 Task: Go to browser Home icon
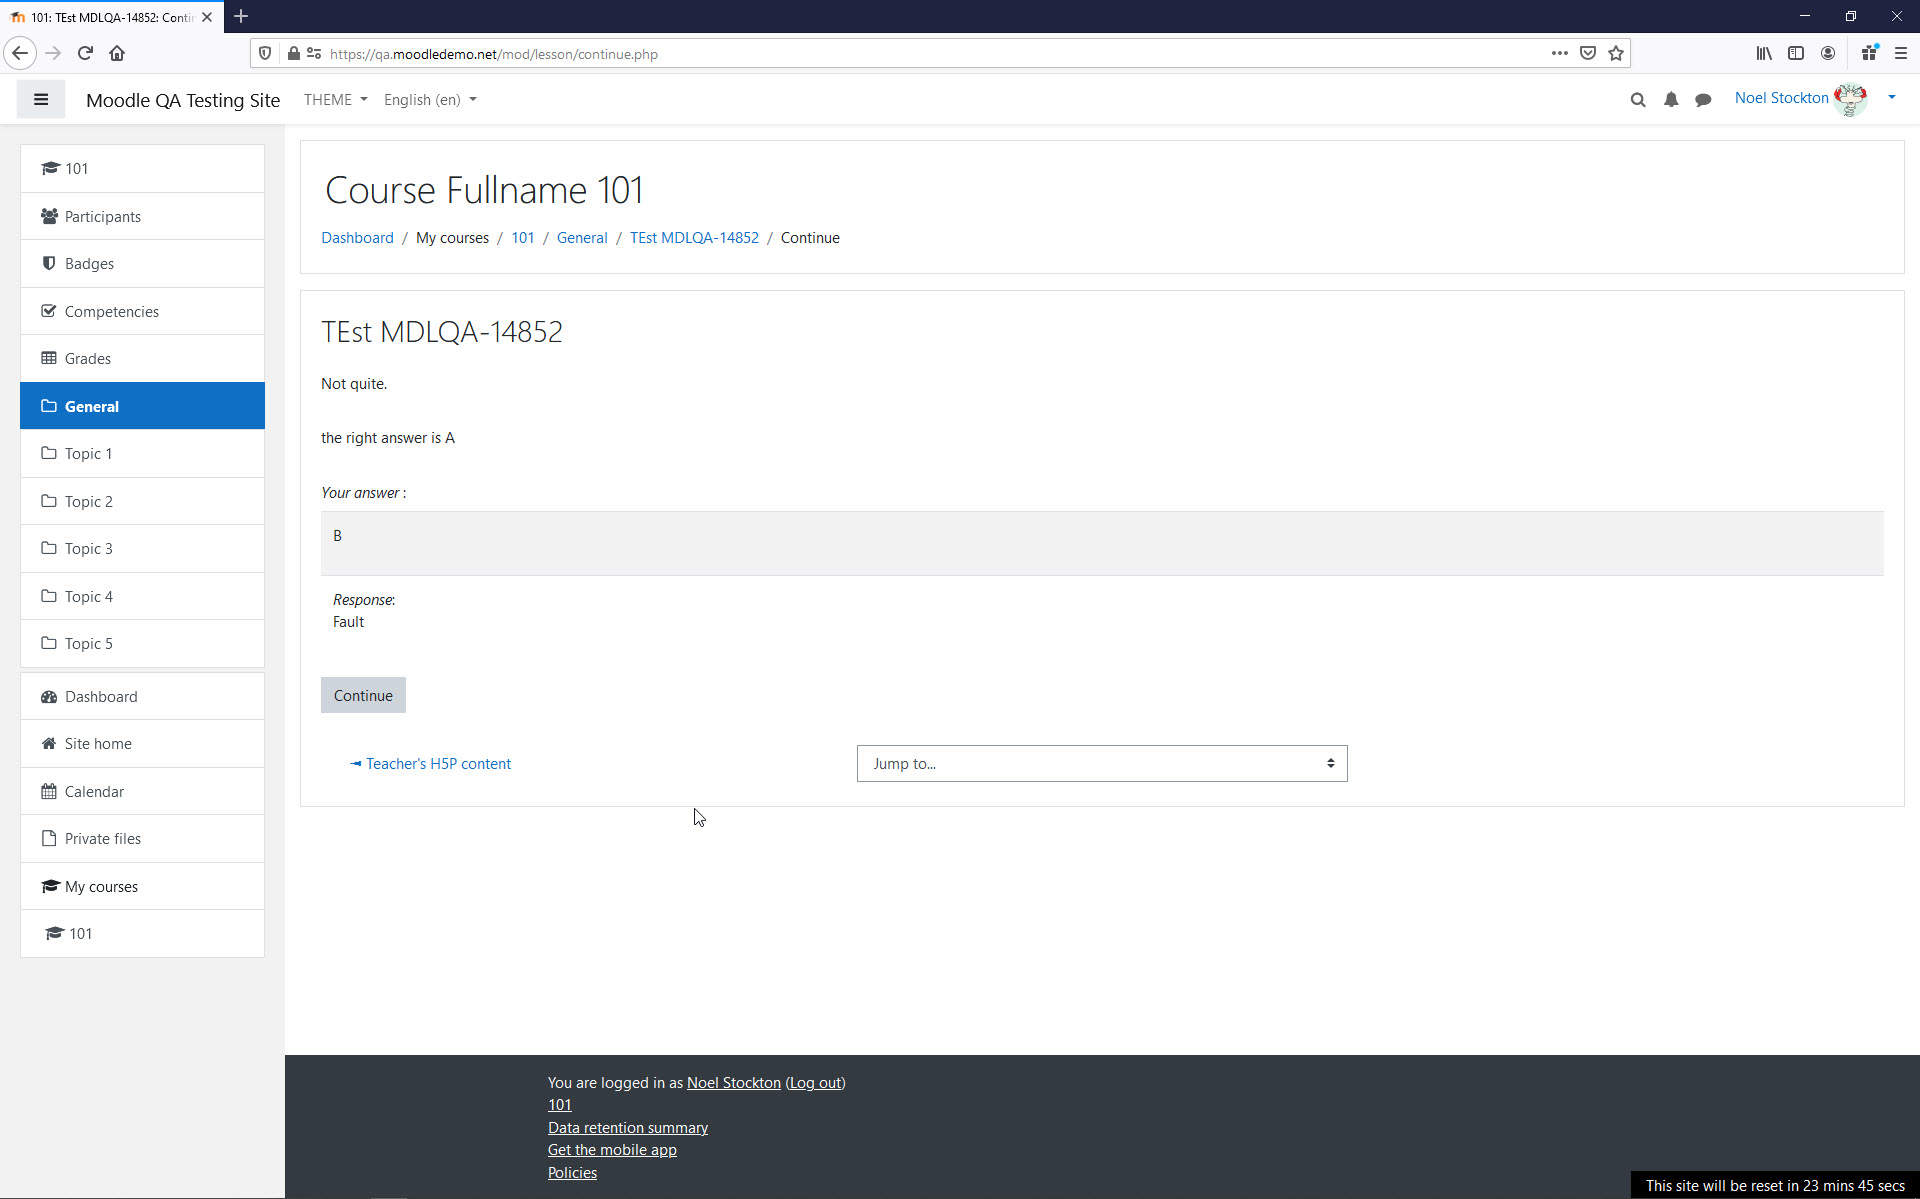pos(117,53)
